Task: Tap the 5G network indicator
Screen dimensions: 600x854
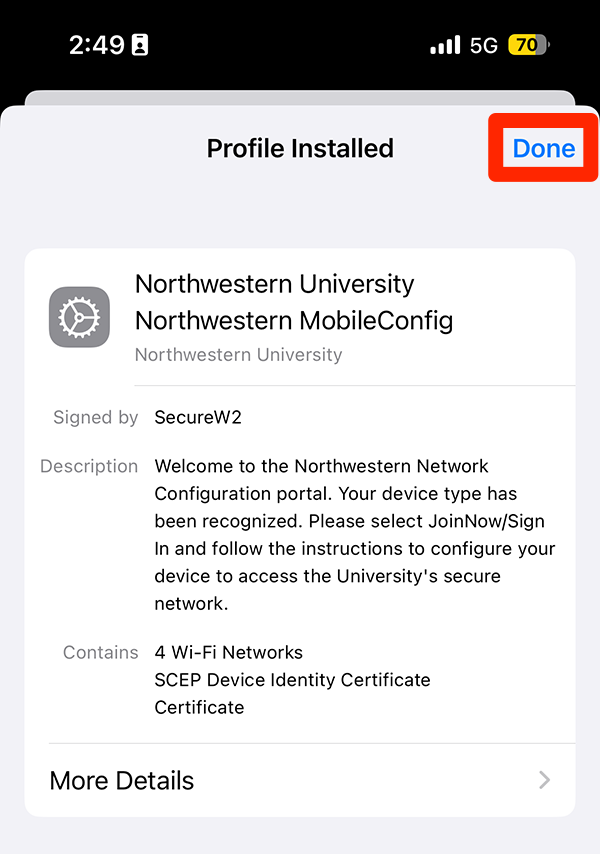Action: pos(484,45)
